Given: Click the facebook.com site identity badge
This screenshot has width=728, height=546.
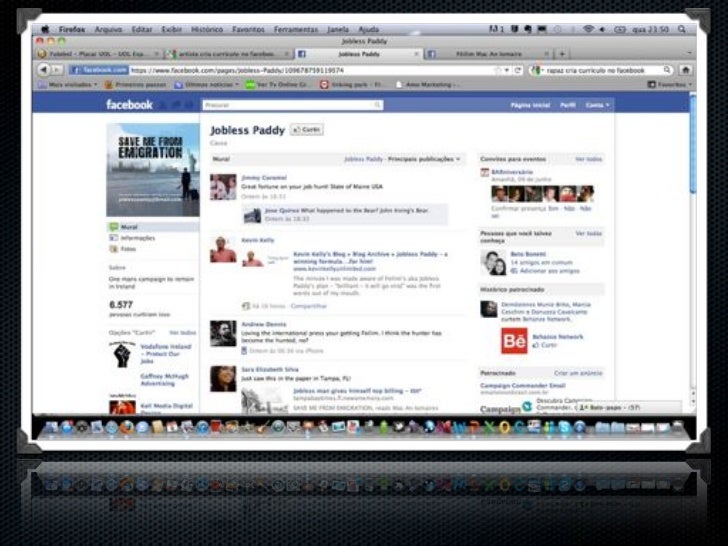Looking at the screenshot, I should (x=99, y=70).
